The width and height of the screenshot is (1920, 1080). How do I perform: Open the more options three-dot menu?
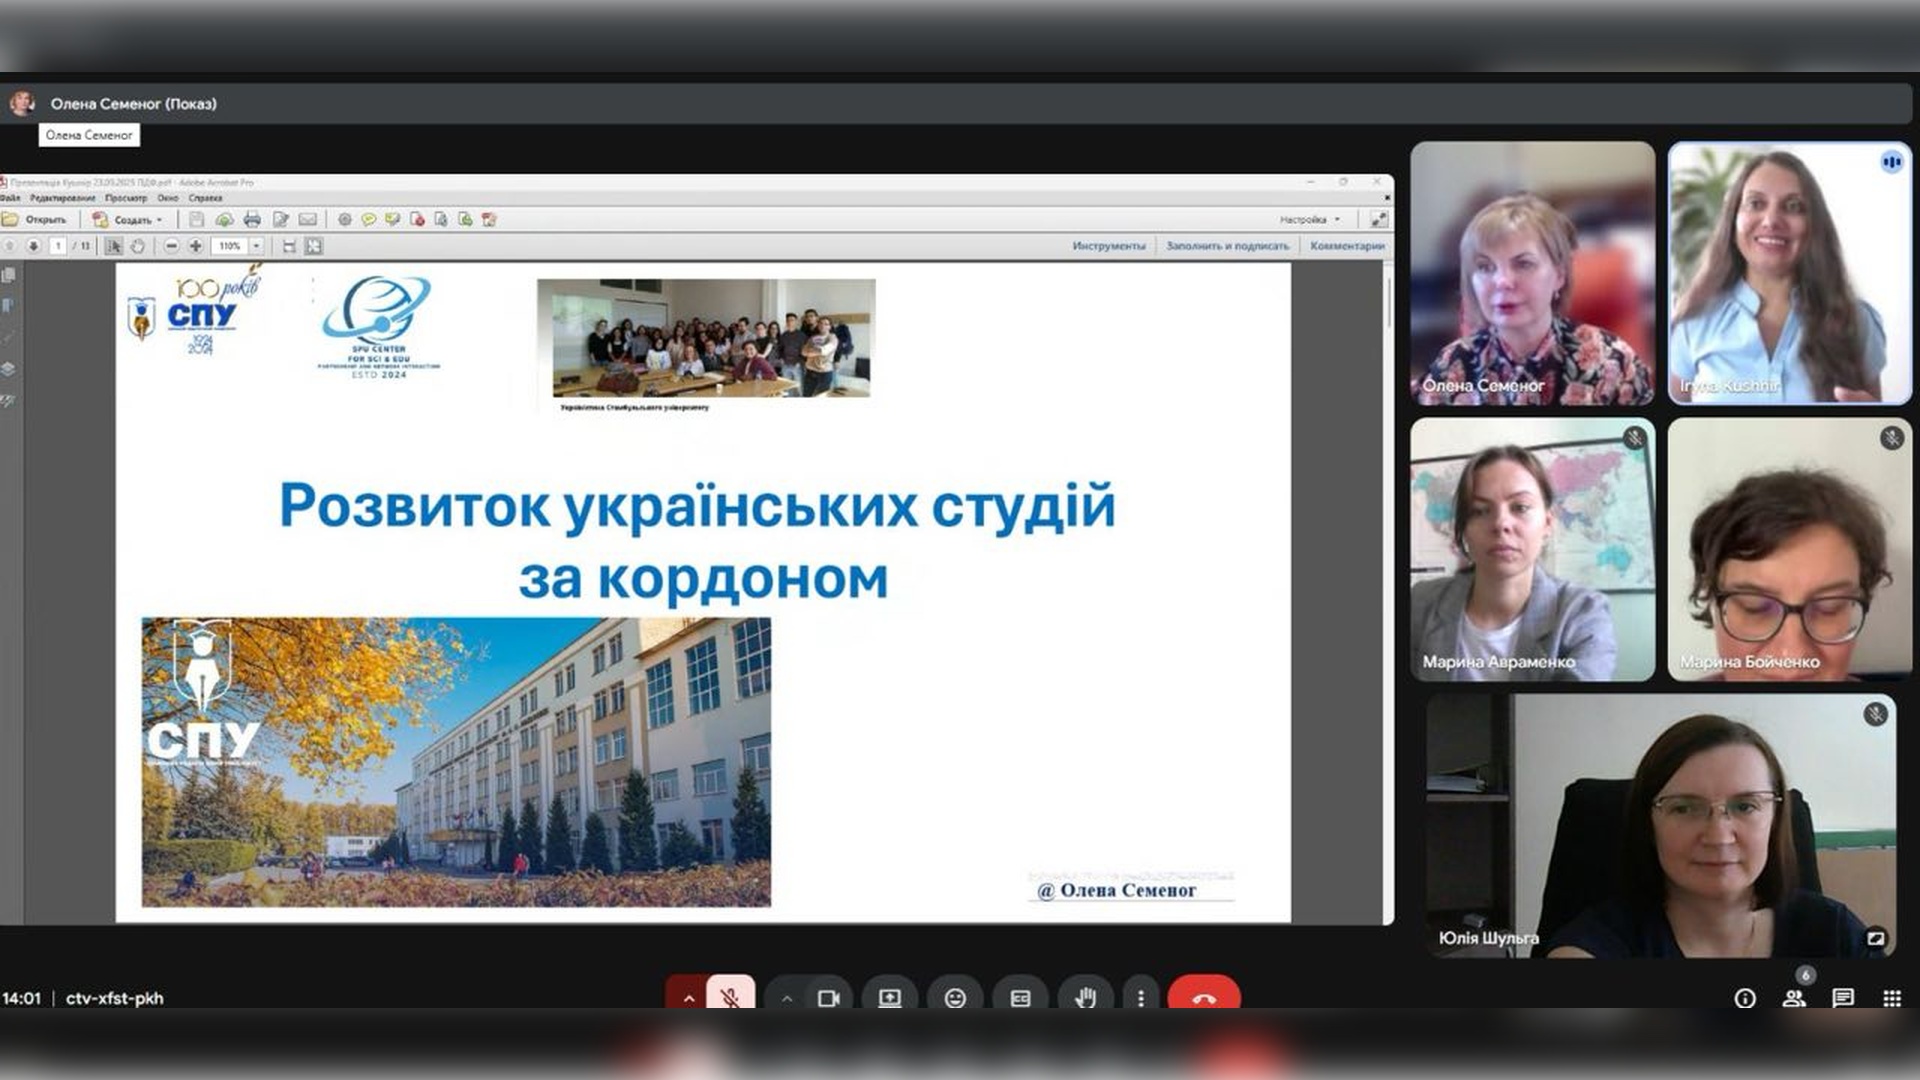(x=1141, y=998)
